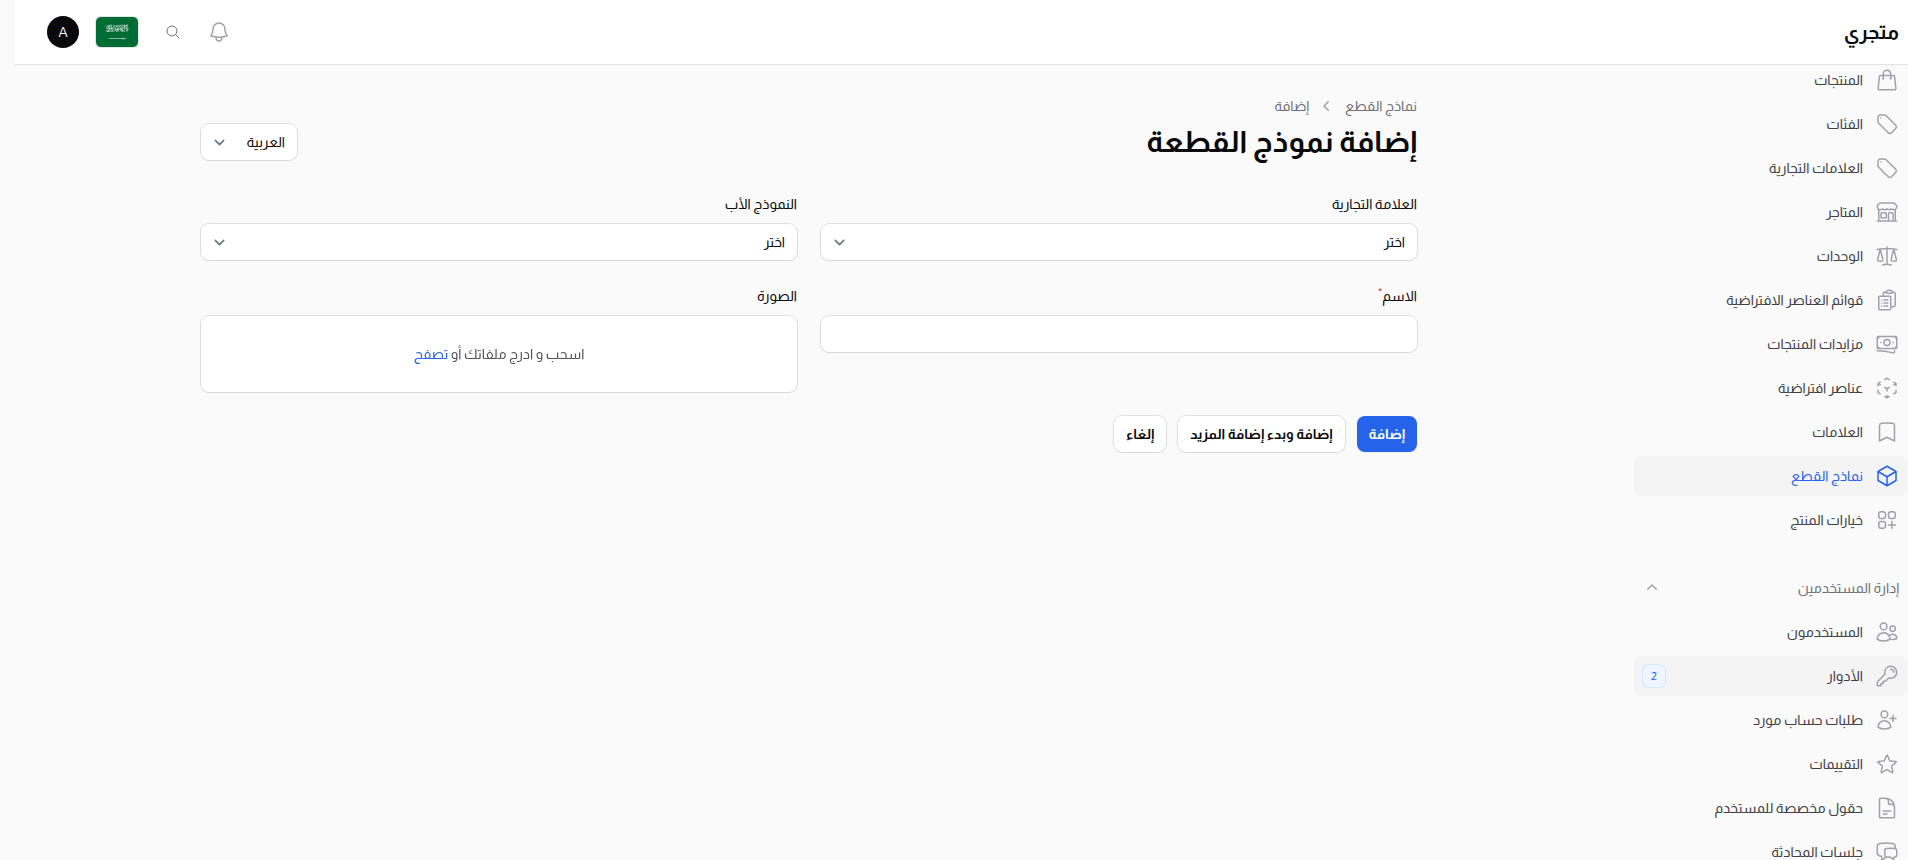Click إضافة breadcrumb text
The height and width of the screenshot is (860, 1908).
[x=1292, y=106]
